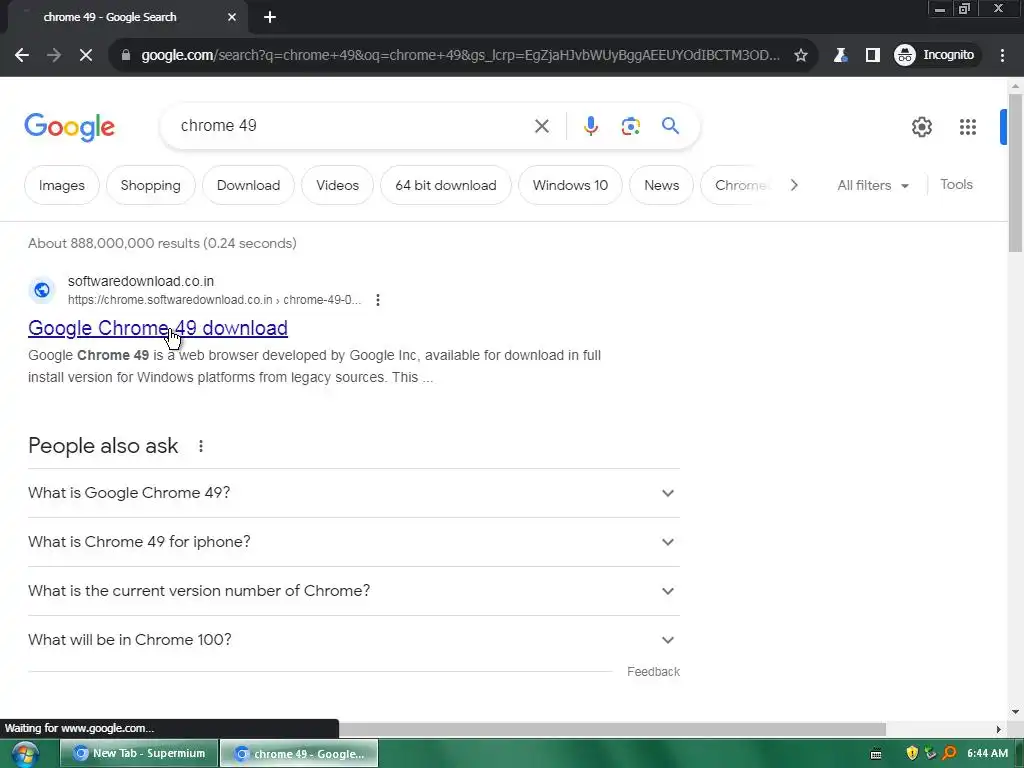Click the scroll down arrow
This screenshot has height=768, width=1024.
[1015, 712]
